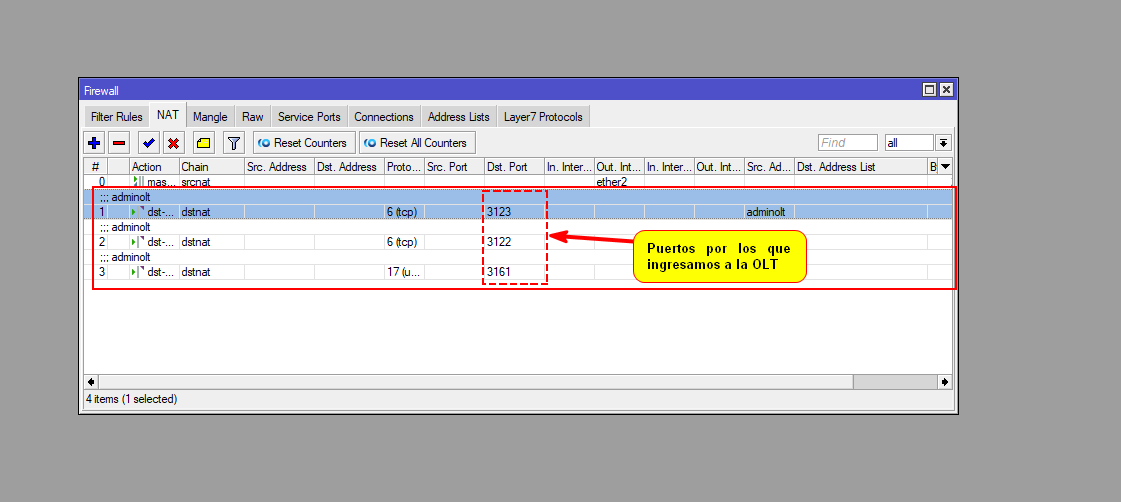Select the Address Lists tab
Image resolution: width=1121 pixels, height=502 pixels.
pyautogui.click(x=458, y=117)
